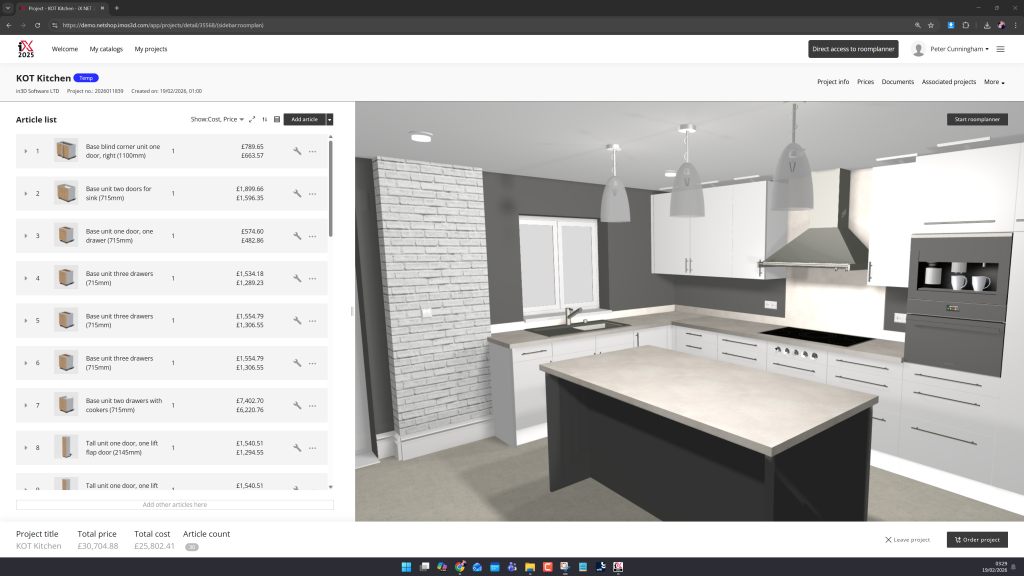This screenshot has height=576, width=1024.
Task: Expand article 1 row details
Action: (26, 151)
